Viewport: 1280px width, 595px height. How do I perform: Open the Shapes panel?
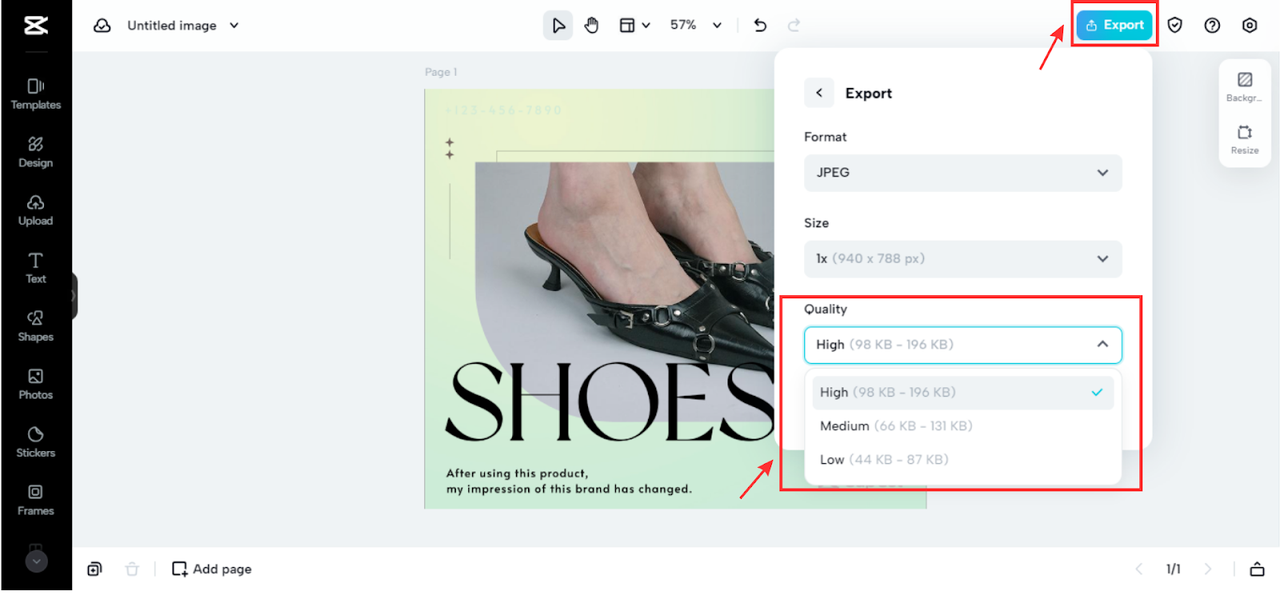(36, 326)
